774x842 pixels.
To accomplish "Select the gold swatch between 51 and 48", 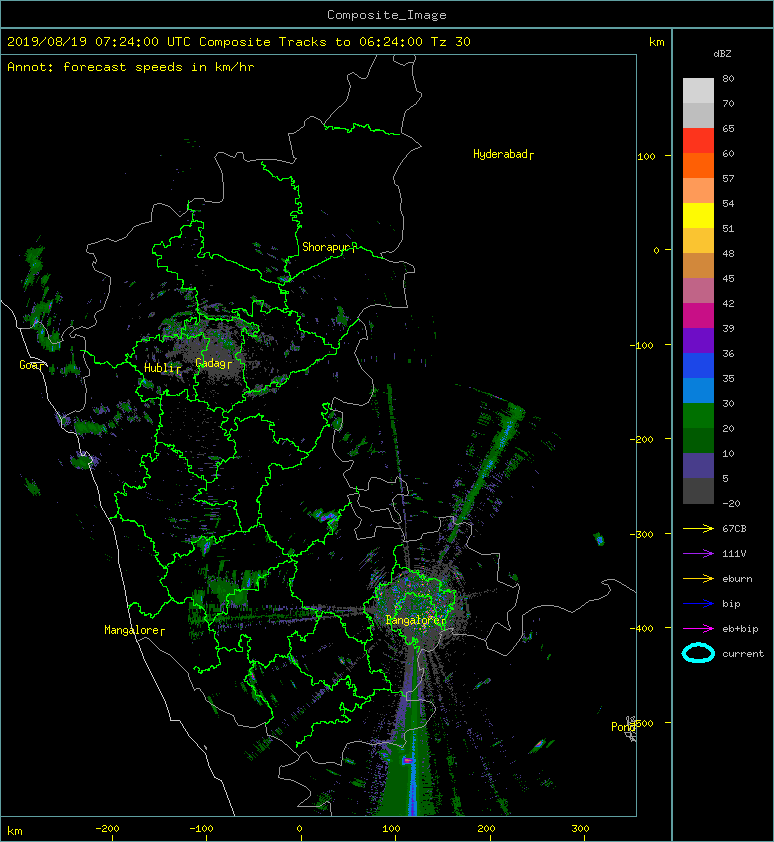I will tap(698, 241).
